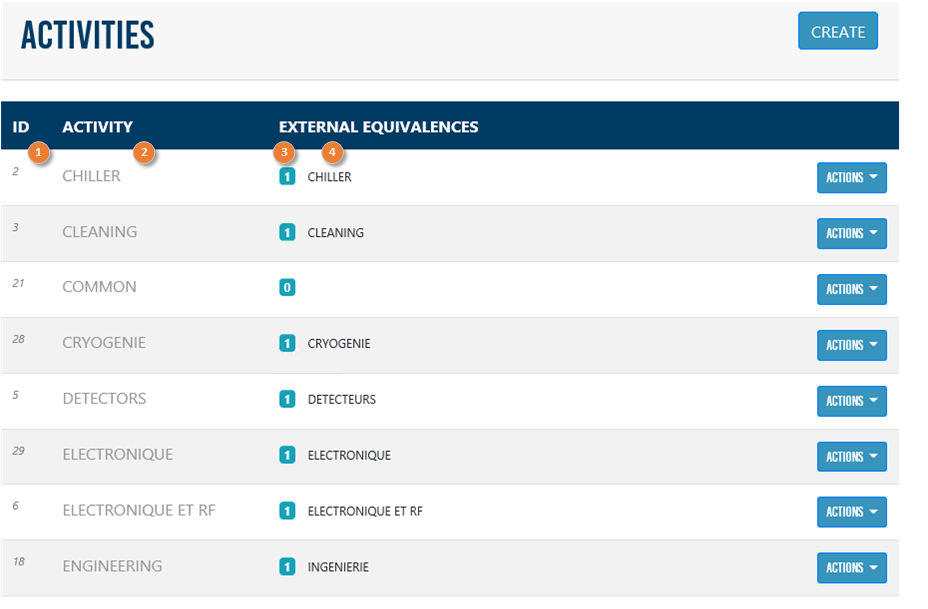928x609 pixels.
Task: Open Actions dropdown in CRYOGENIE row
Action: [x=851, y=345]
